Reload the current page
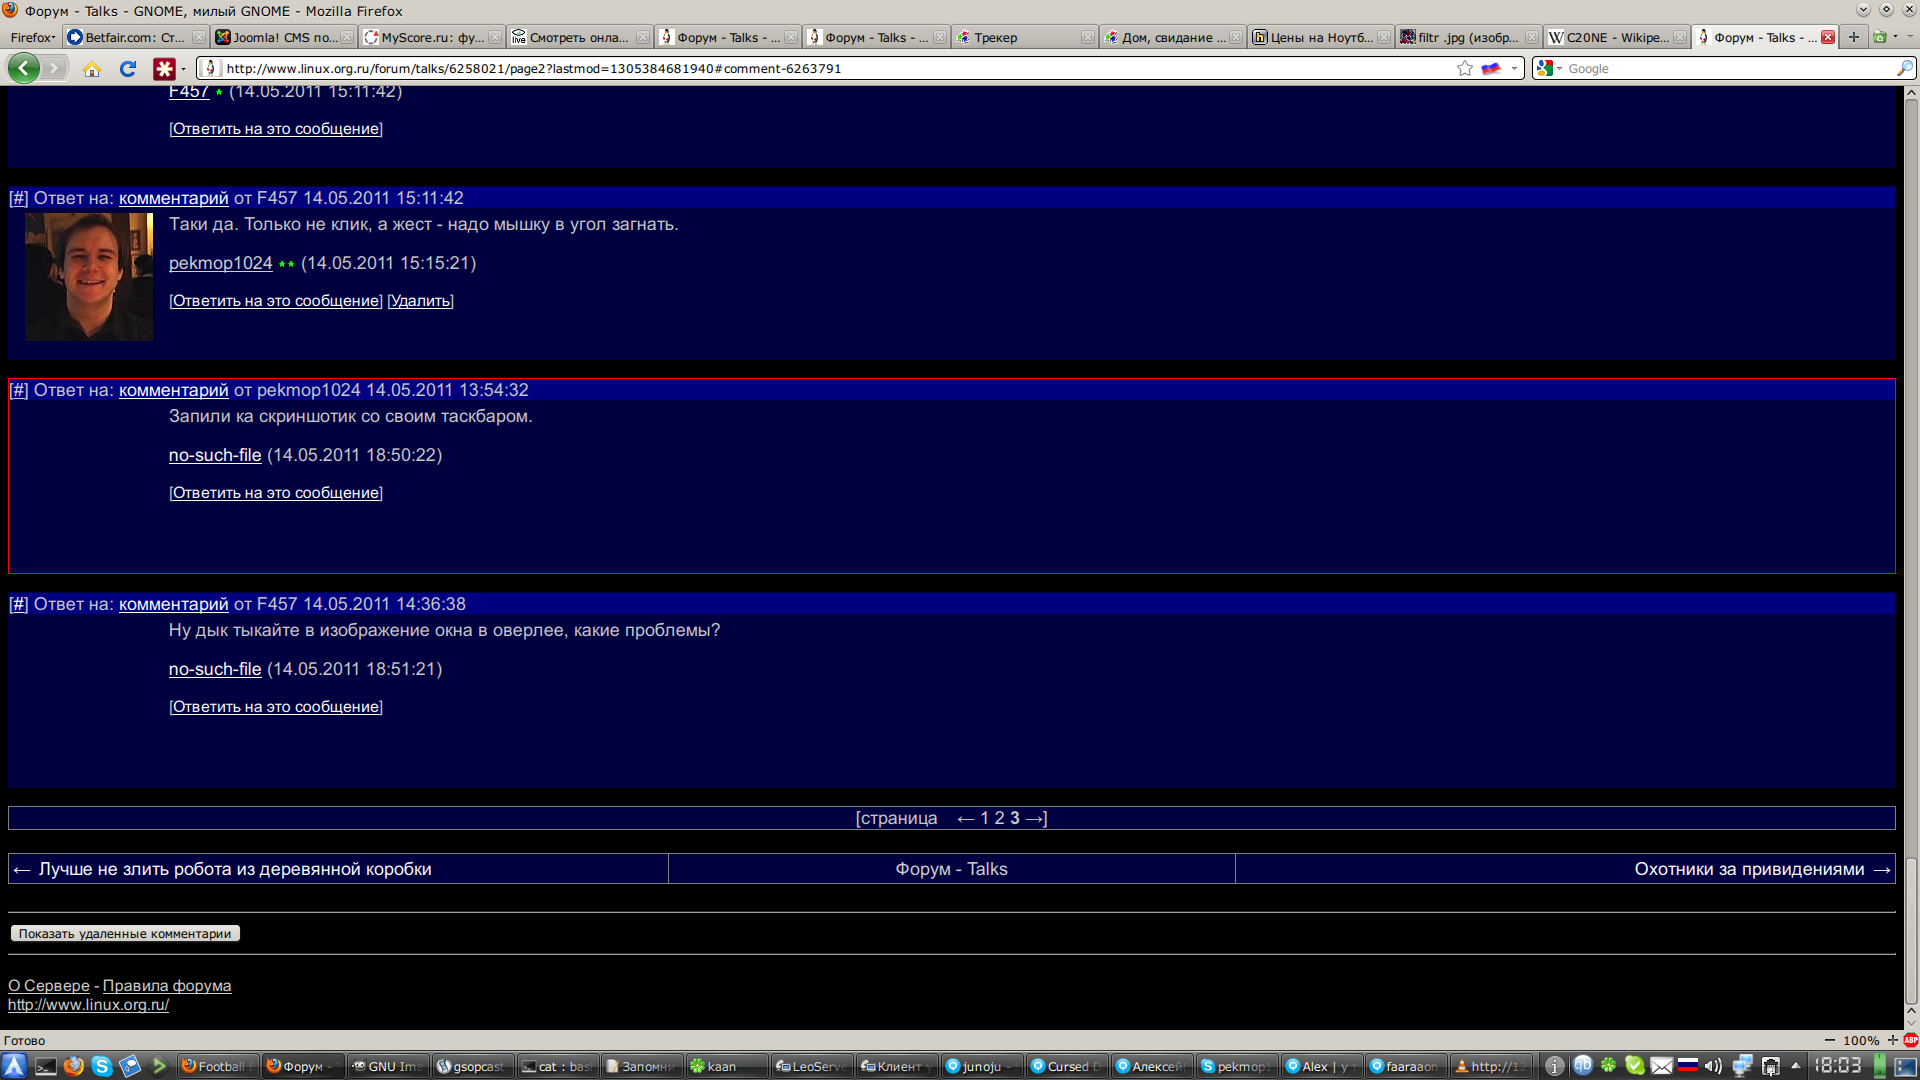 coord(127,69)
